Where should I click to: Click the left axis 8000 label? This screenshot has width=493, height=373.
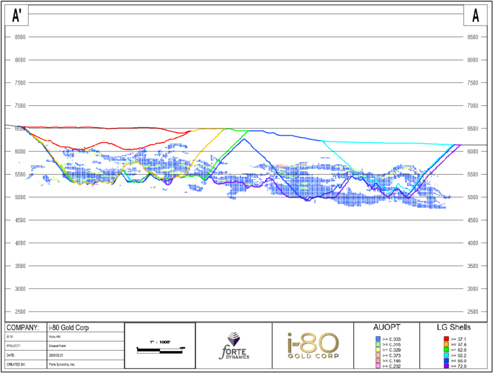click(x=20, y=60)
